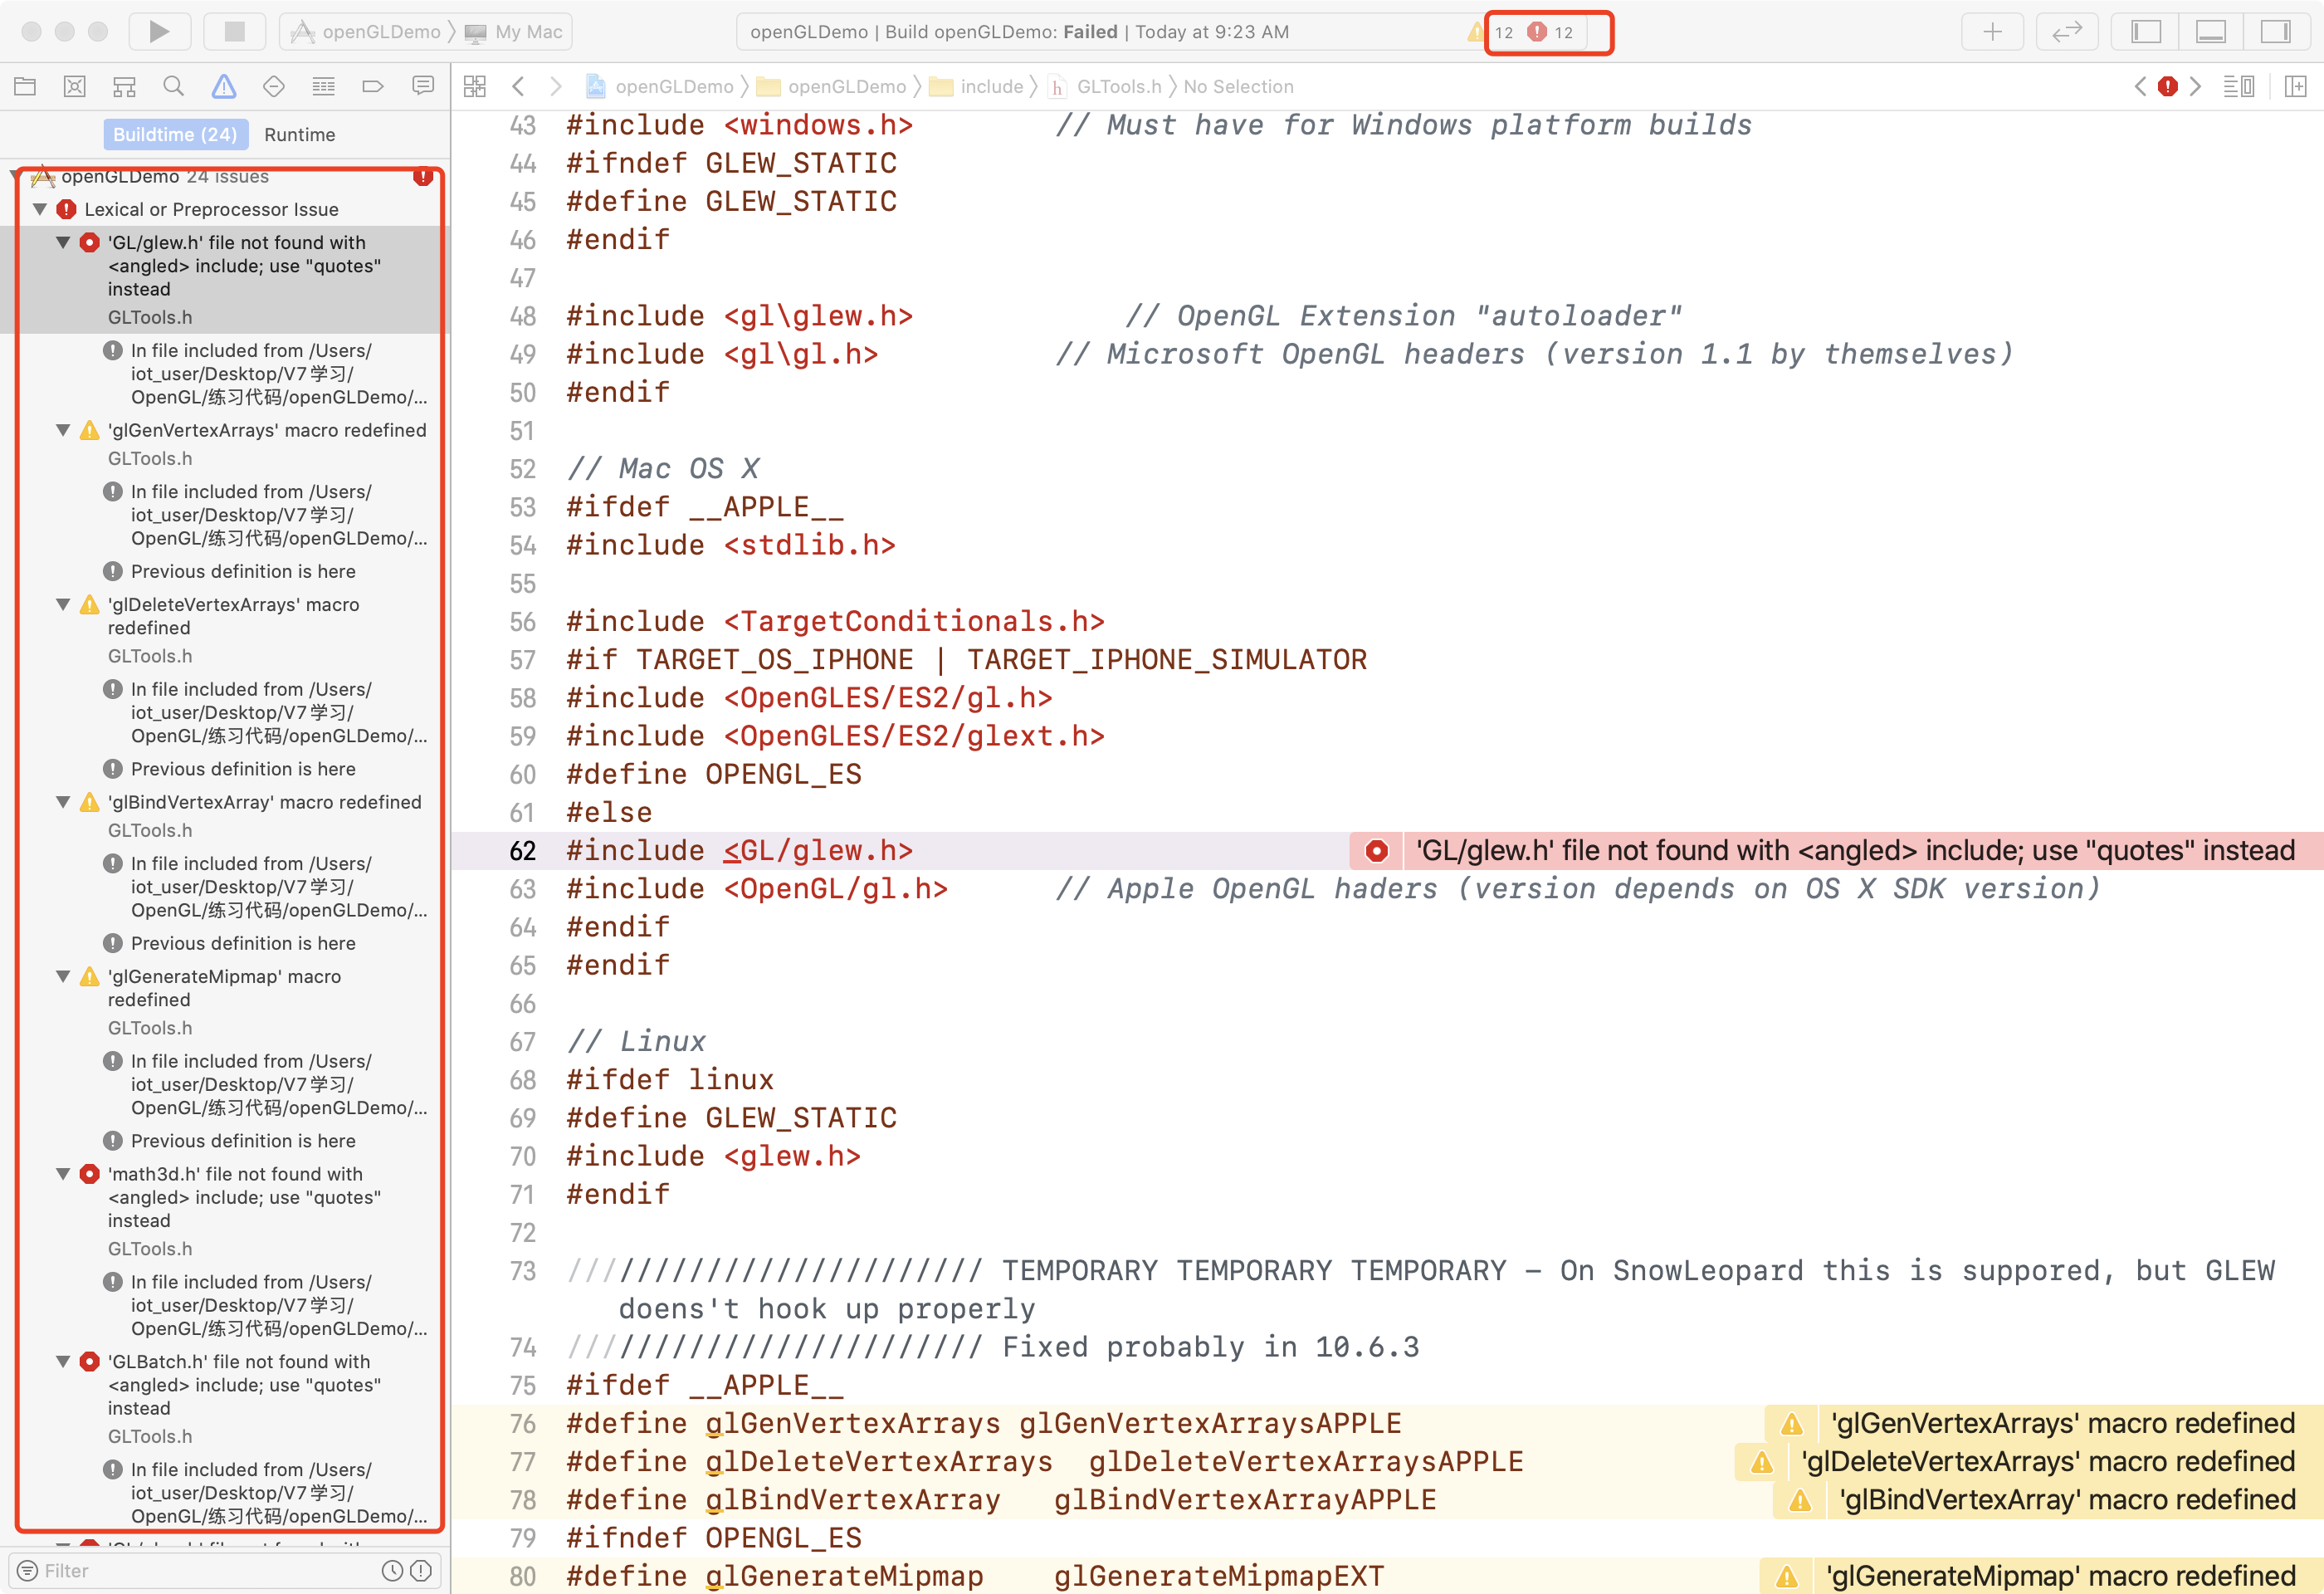The height and width of the screenshot is (1594, 2324).
Task: Click the include folder in breadcrumb path
Action: click(990, 87)
